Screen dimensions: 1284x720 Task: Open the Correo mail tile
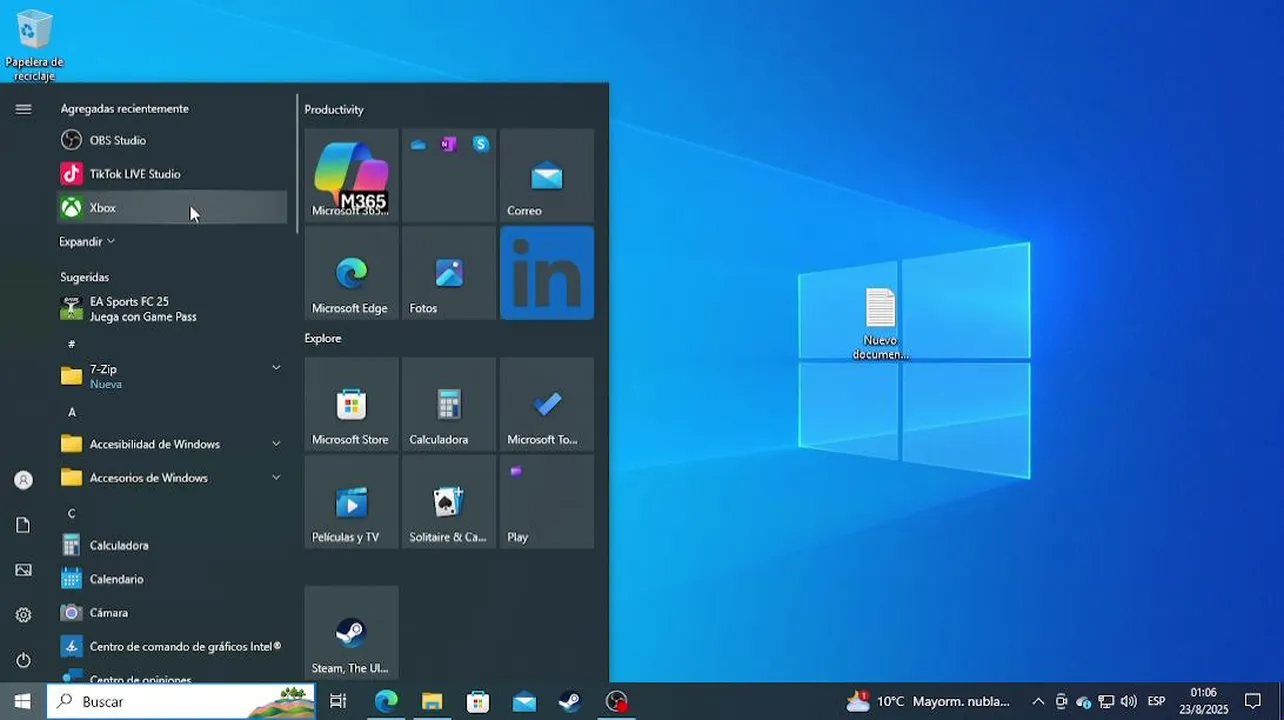[547, 175]
